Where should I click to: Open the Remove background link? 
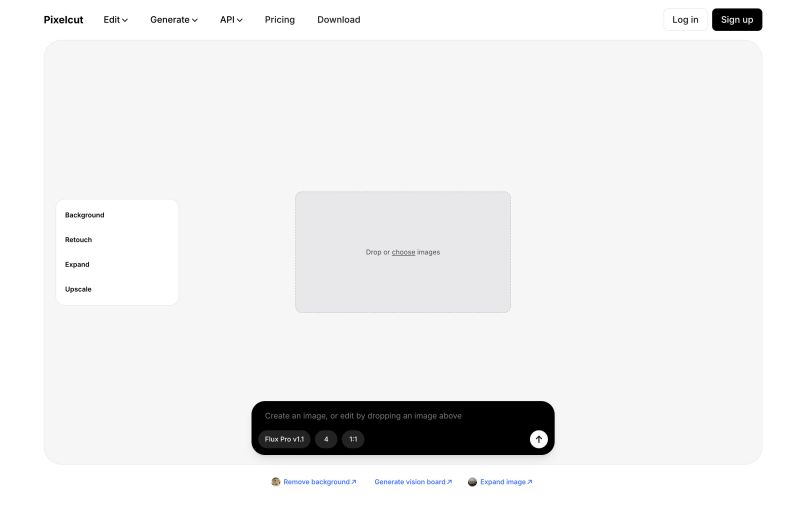tap(320, 482)
